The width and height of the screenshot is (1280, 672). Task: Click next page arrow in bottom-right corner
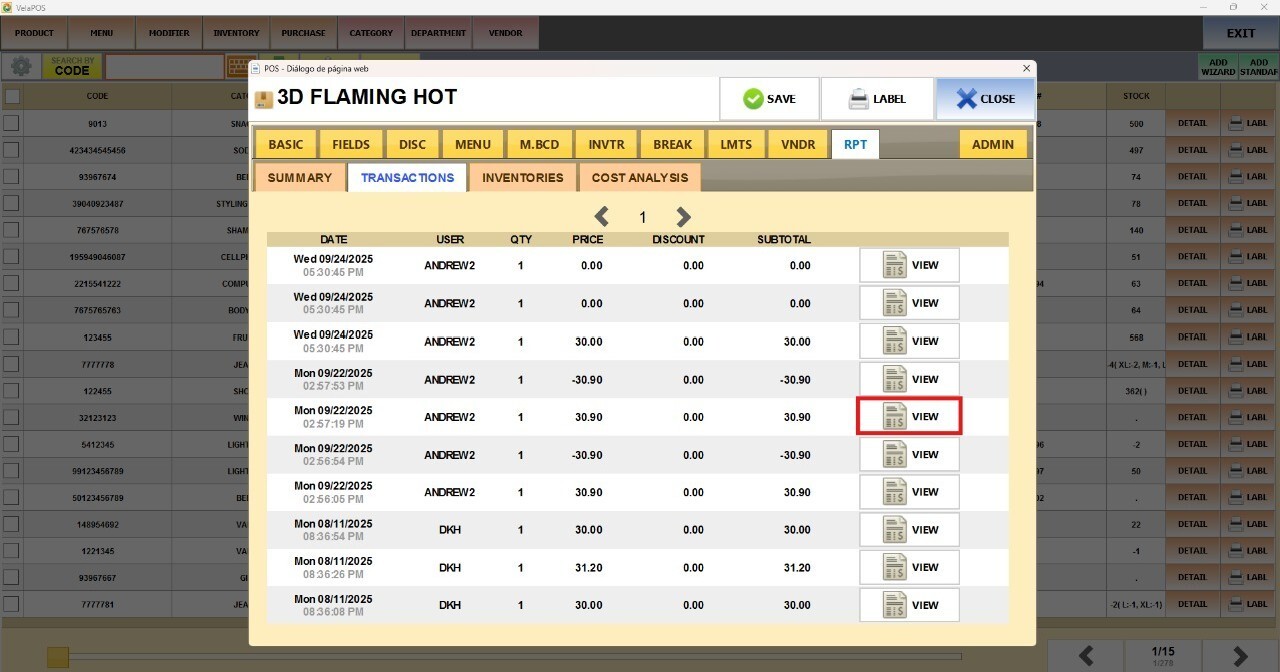coord(1240,656)
